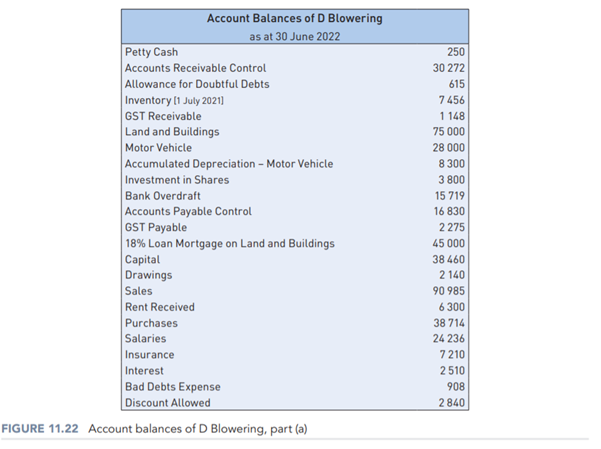Click the Capital value 38 460
This screenshot has height=449, width=601.
449,259
